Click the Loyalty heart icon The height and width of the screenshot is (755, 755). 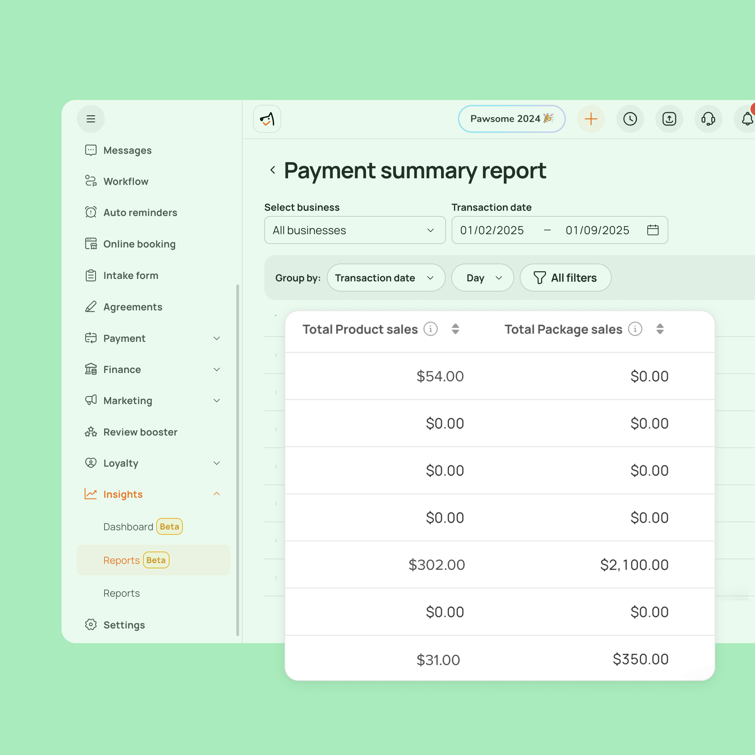point(91,463)
